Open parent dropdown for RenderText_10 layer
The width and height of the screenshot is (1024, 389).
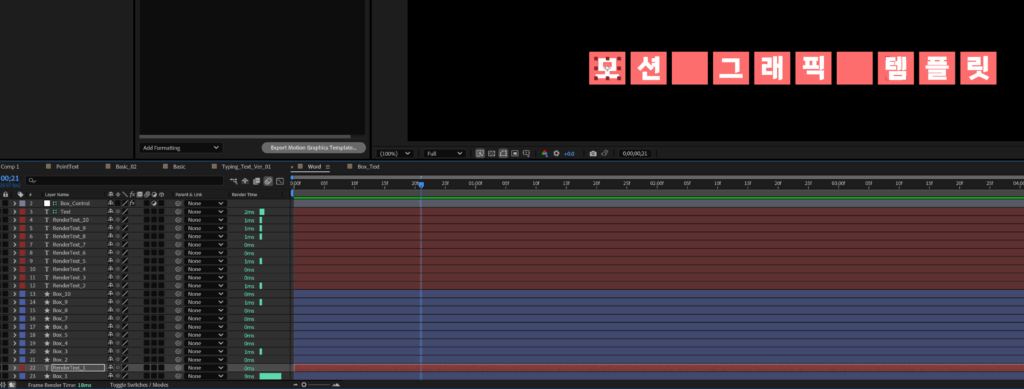coord(206,220)
